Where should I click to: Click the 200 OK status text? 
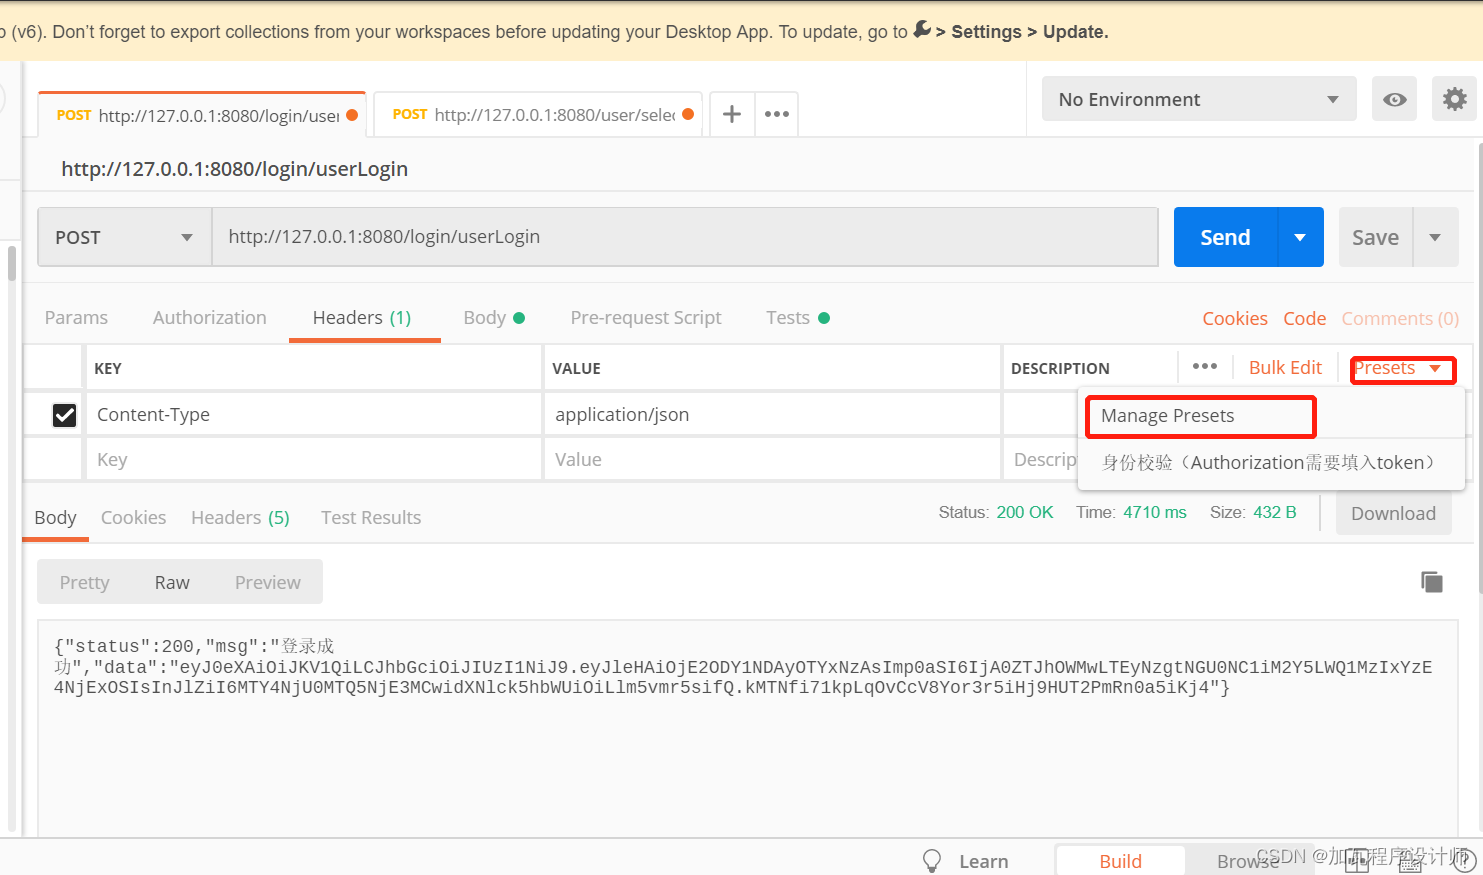tap(1025, 512)
